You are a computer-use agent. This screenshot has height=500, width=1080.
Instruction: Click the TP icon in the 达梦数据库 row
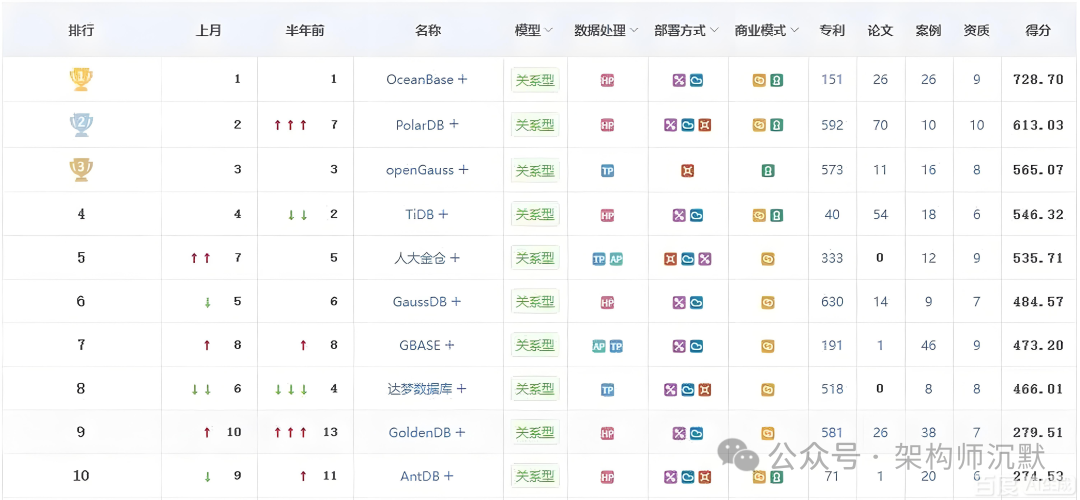click(x=608, y=390)
